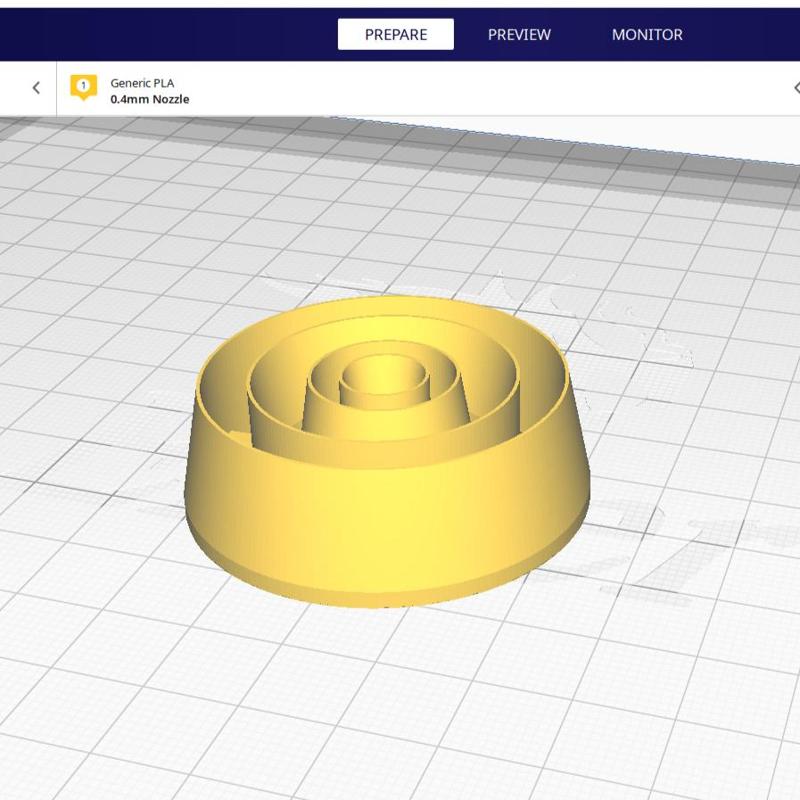Click the 0.4mm Nozzle label
Viewport: 800px width, 800px height.
[x=149, y=99]
